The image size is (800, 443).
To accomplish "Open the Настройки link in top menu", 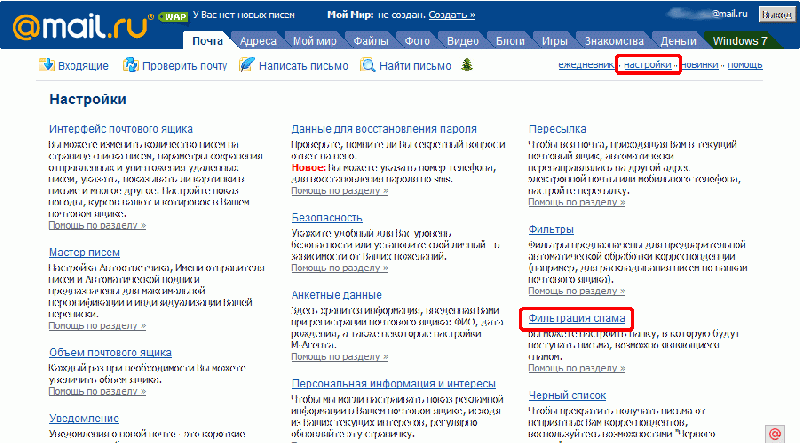I will (649, 65).
